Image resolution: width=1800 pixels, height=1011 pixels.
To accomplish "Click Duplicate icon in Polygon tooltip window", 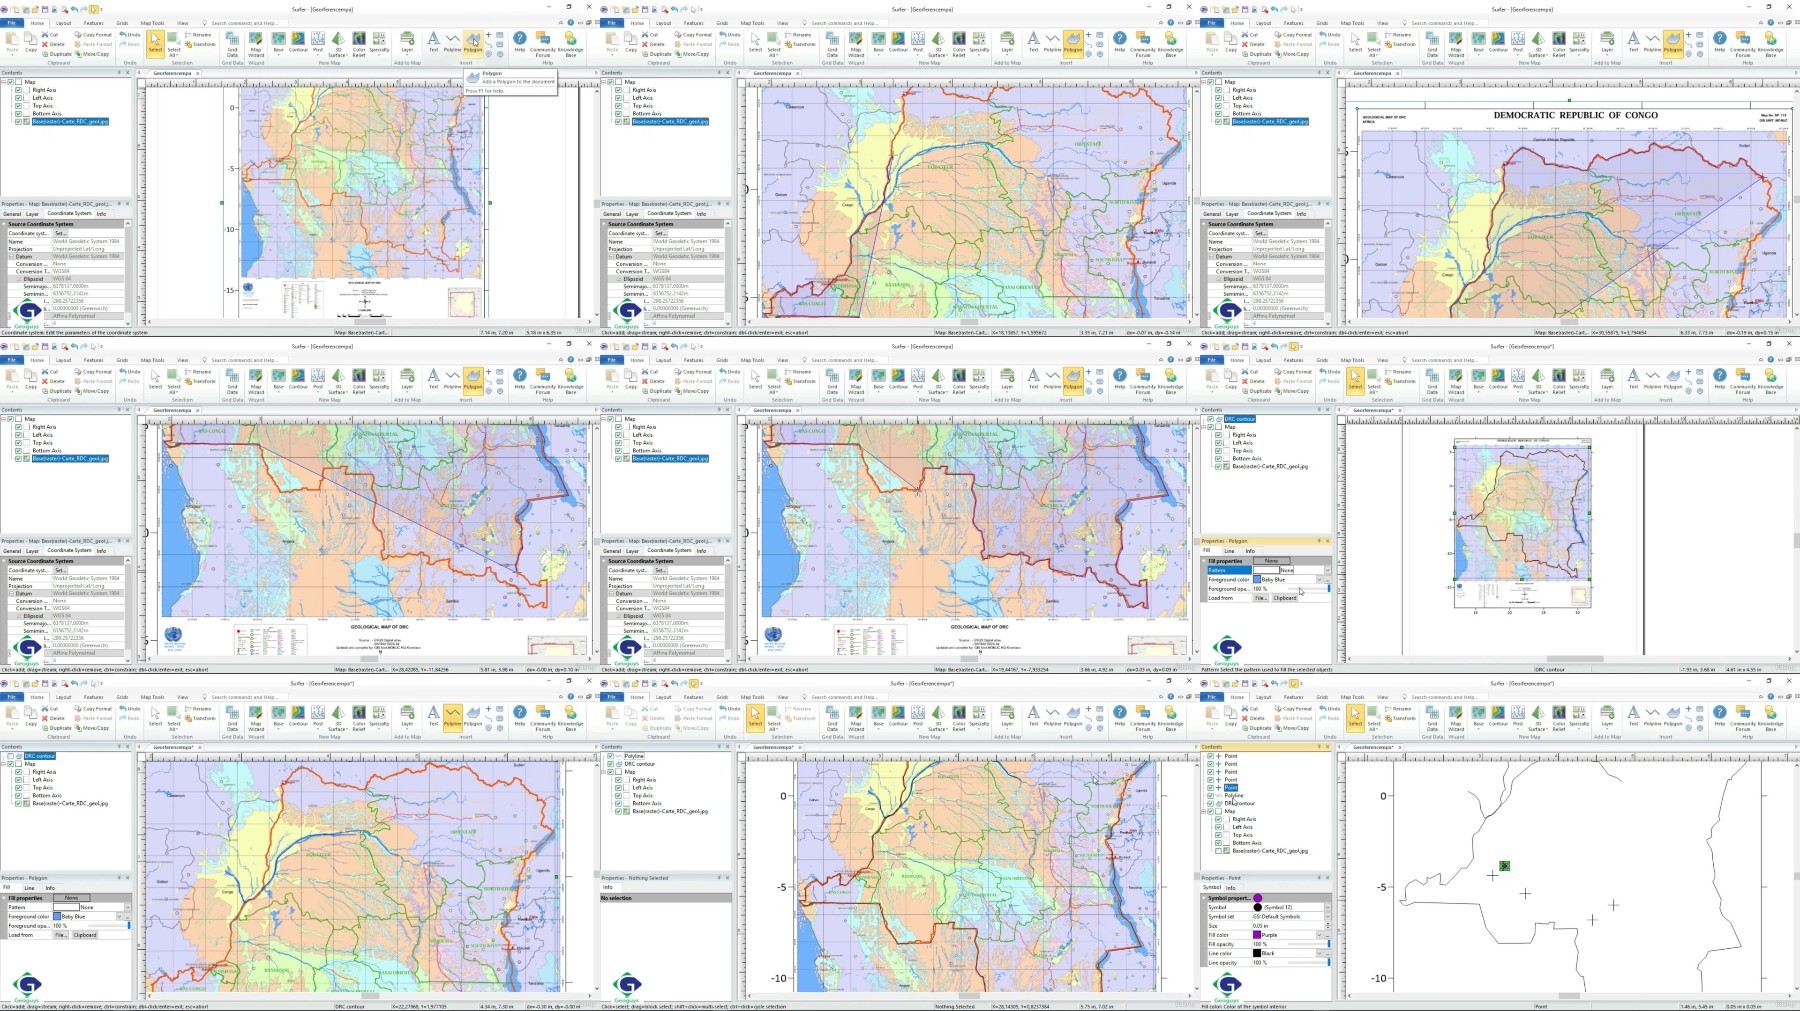I will (x=57, y=54).
